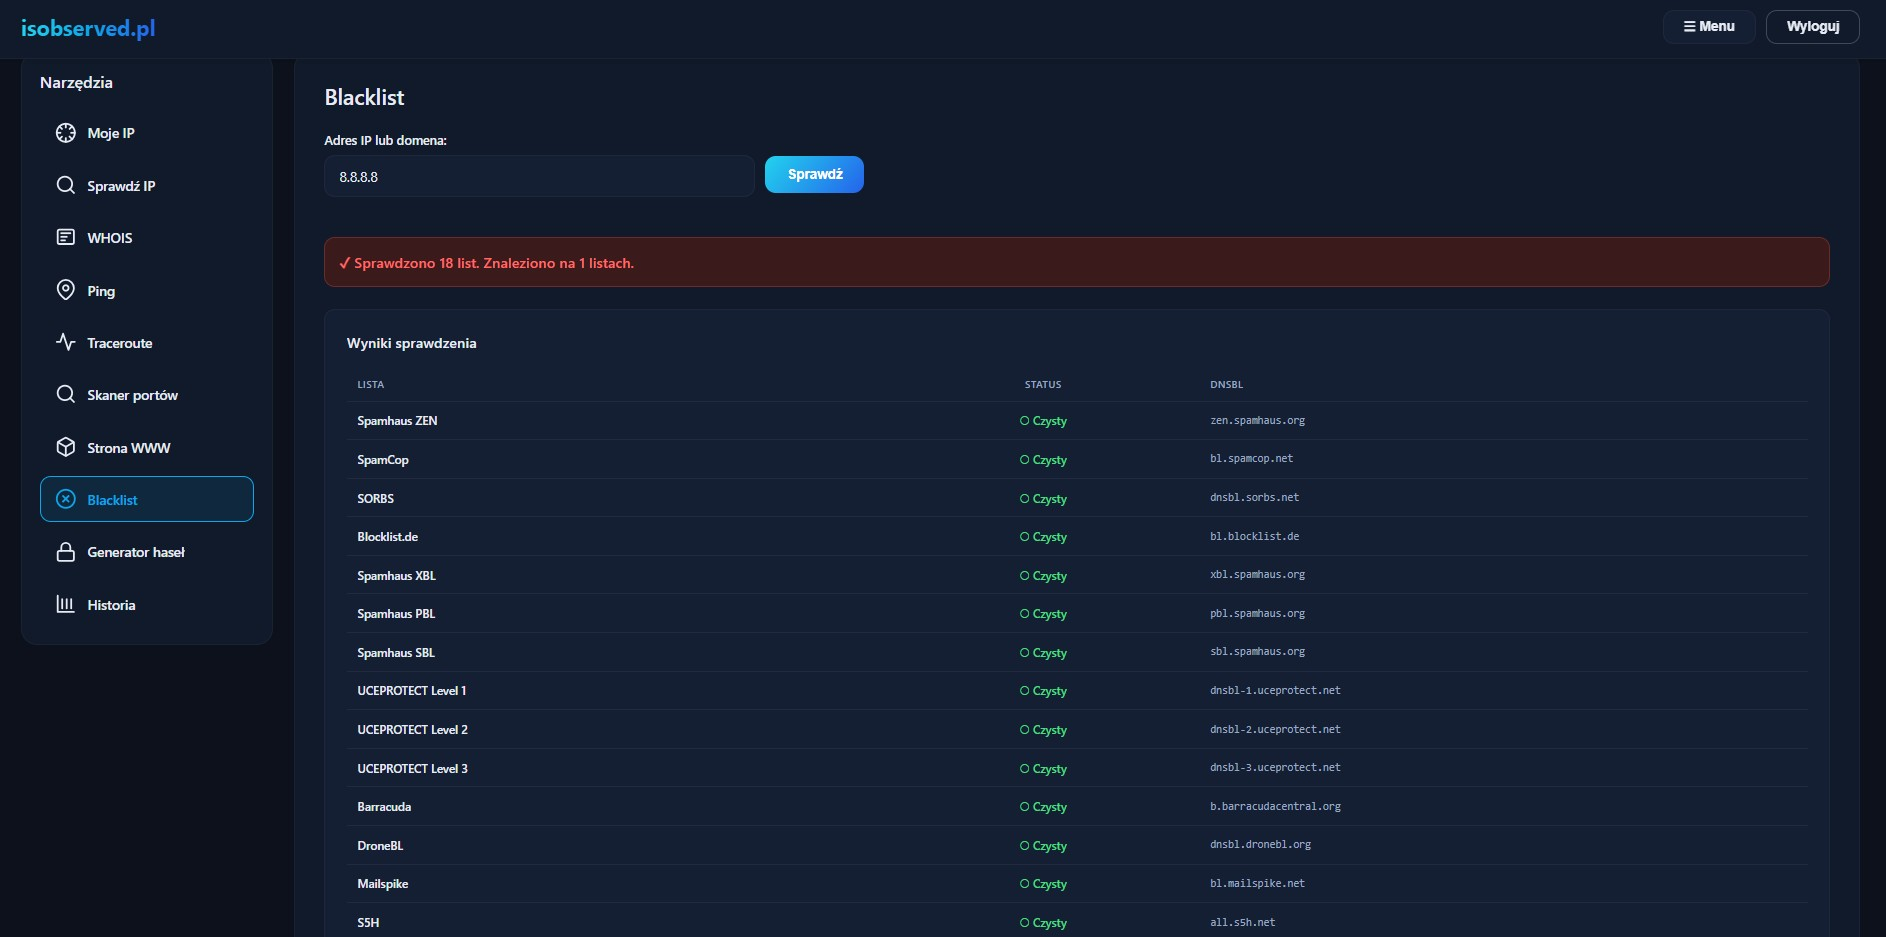Click the Wyniki sprawdzenia heading
Screen dimensions: 1886x937
pyautogui.click(x=411, y=343)
